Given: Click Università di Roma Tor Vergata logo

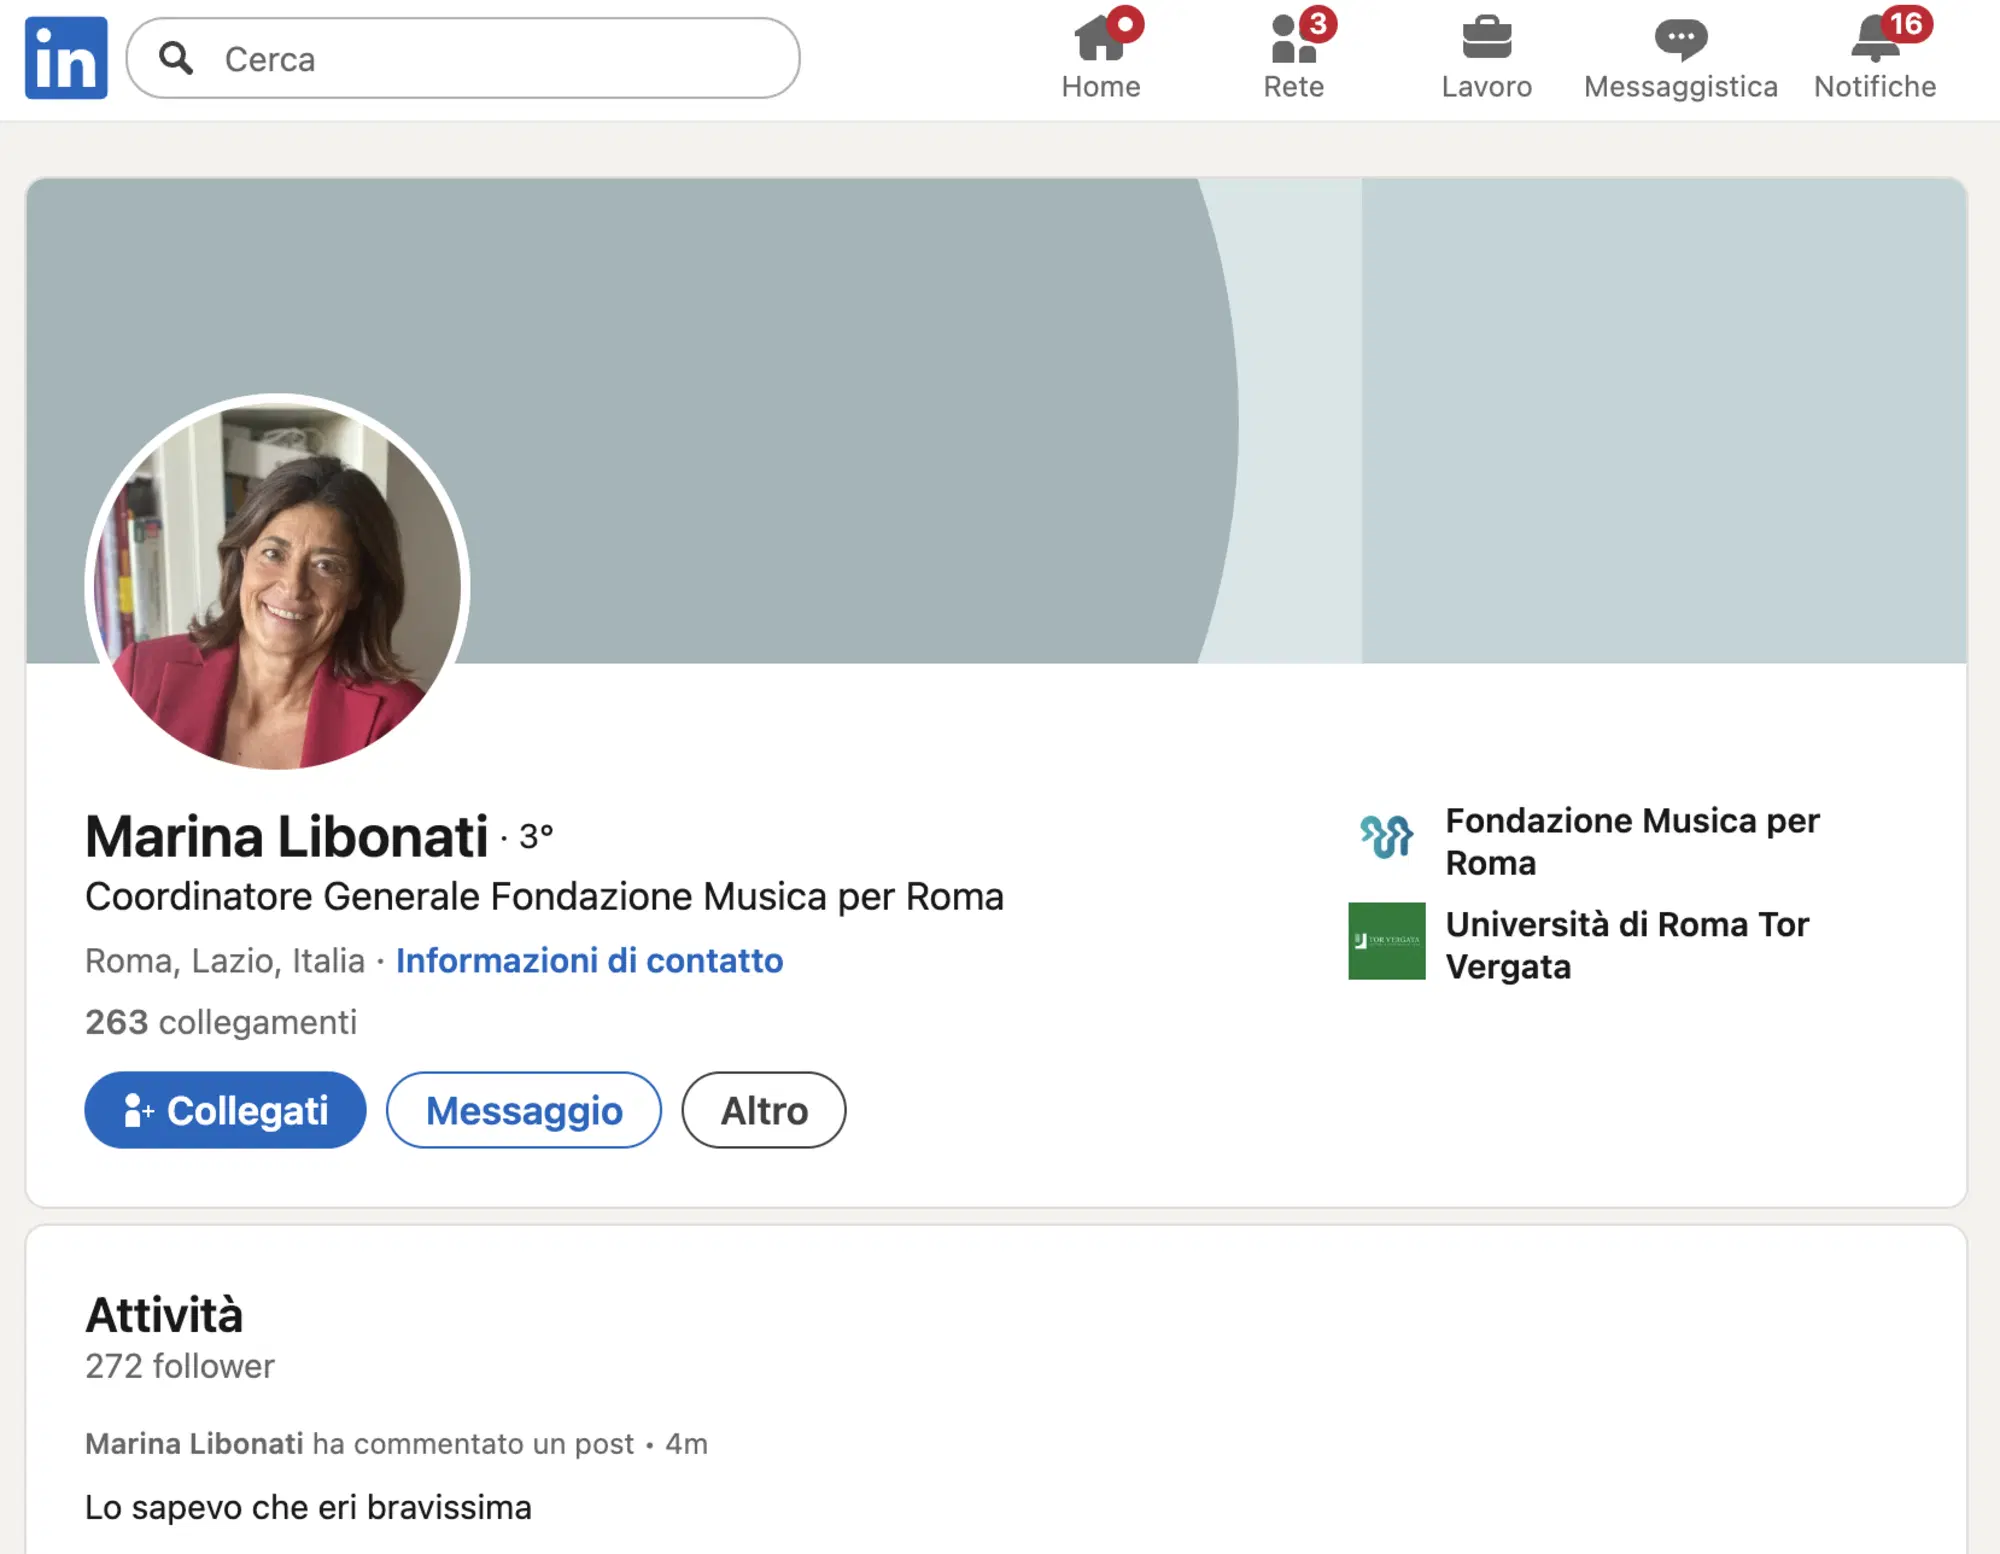Looking at the screenshot, I should pos(1387,941).
